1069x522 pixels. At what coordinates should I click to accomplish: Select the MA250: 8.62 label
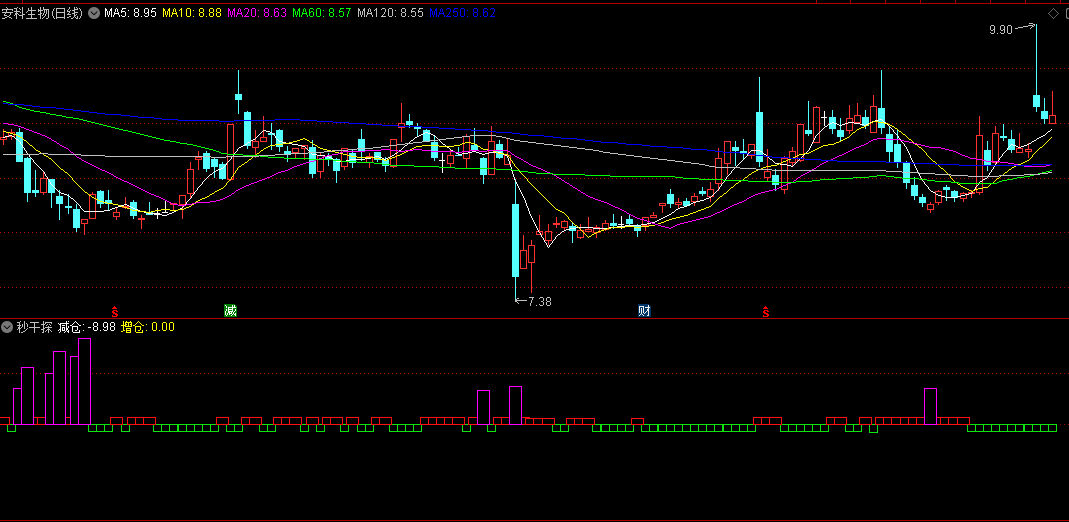(462, 13)
